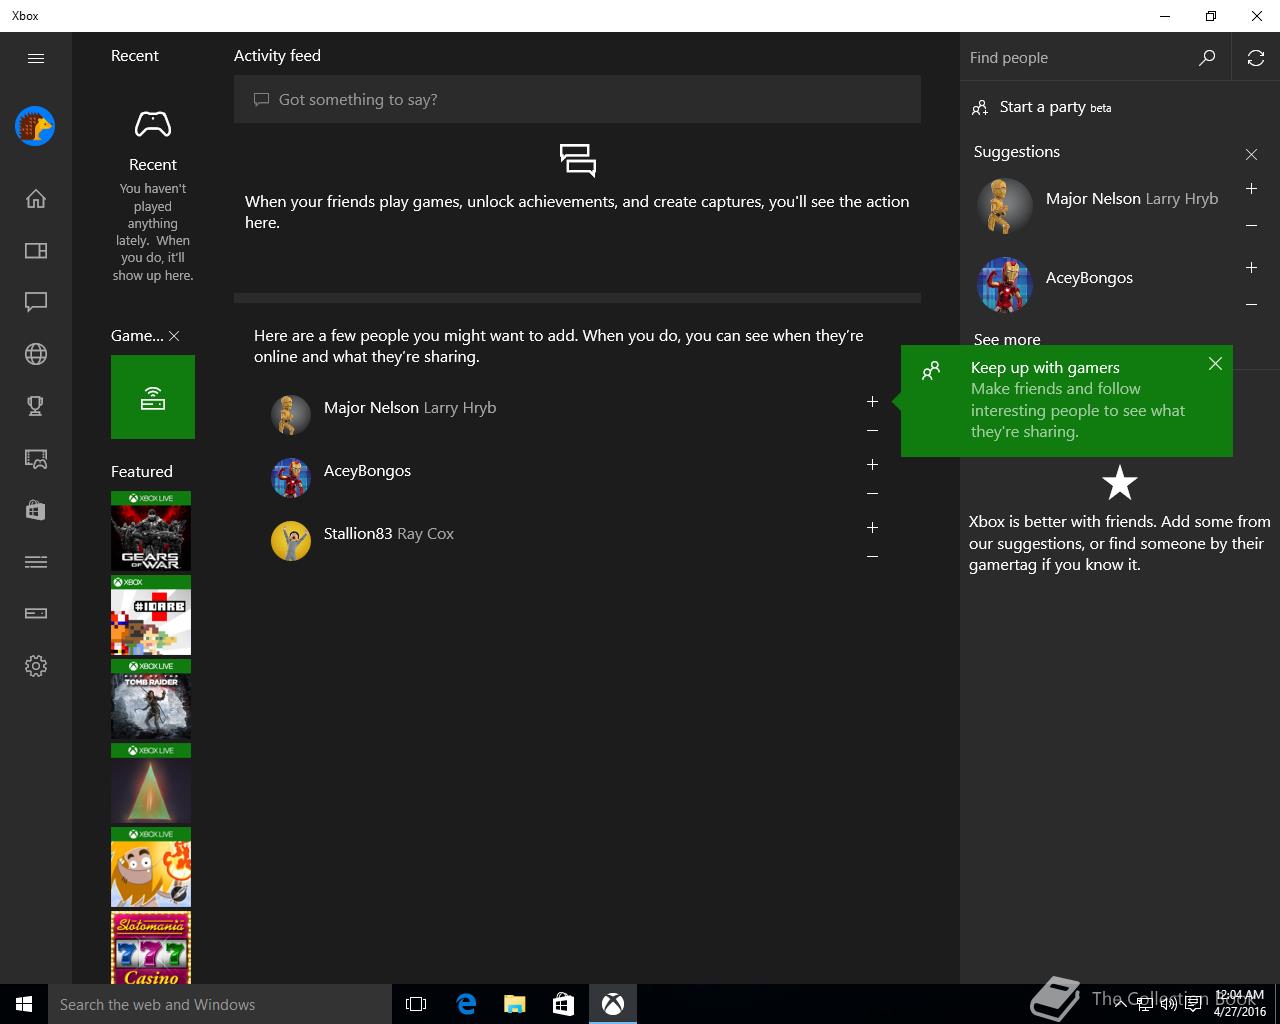Click the Featured section heading
The height and width of the screenshot is (1024, 1280).
[142, 472]
